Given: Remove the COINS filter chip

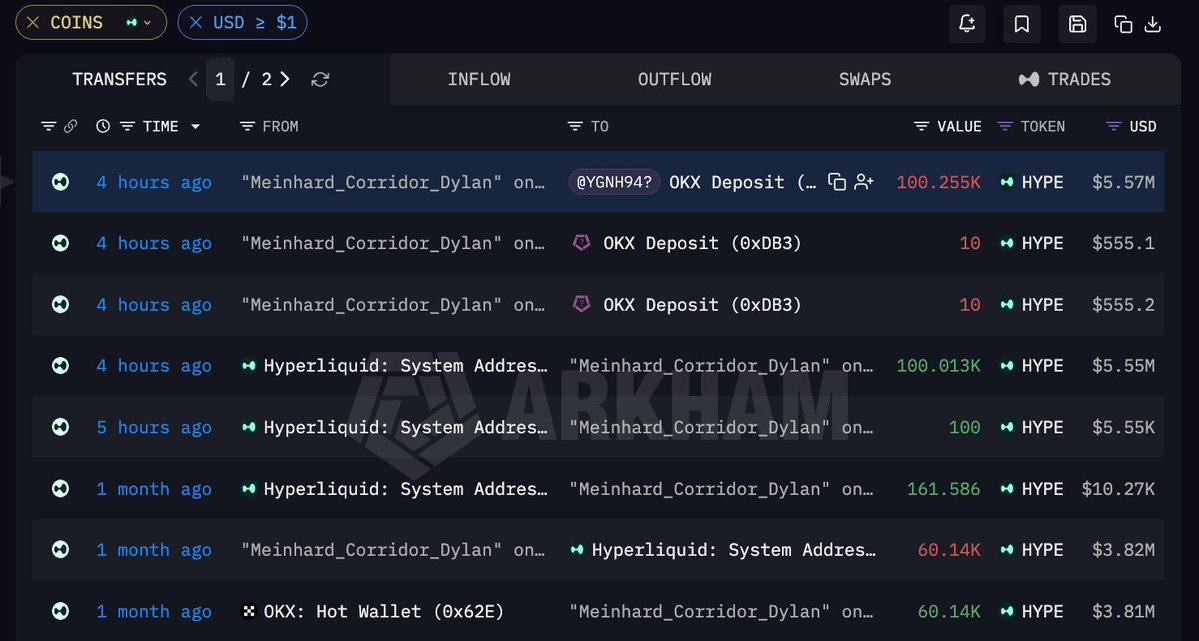Looking at the screenshot, I should pos(33,23).
